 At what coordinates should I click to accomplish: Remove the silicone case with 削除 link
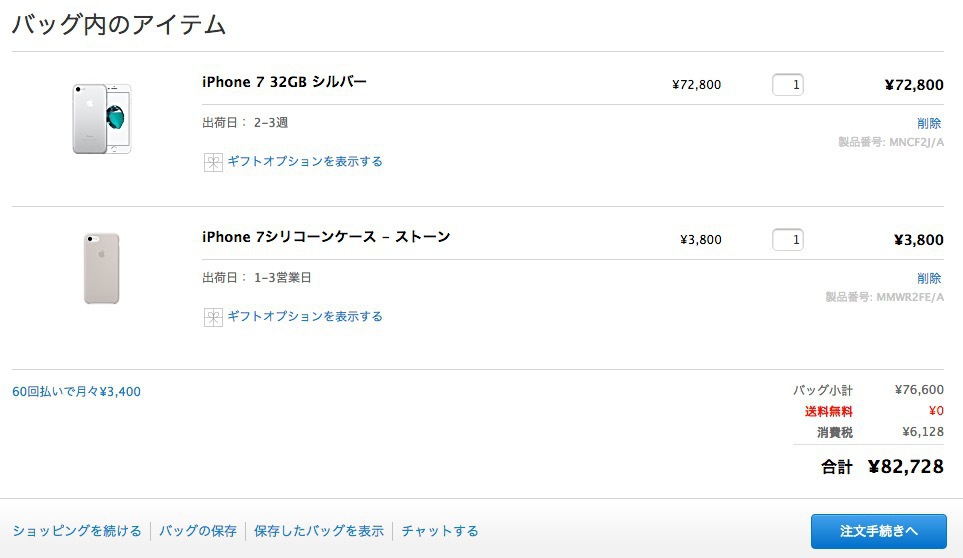point(929,278)
